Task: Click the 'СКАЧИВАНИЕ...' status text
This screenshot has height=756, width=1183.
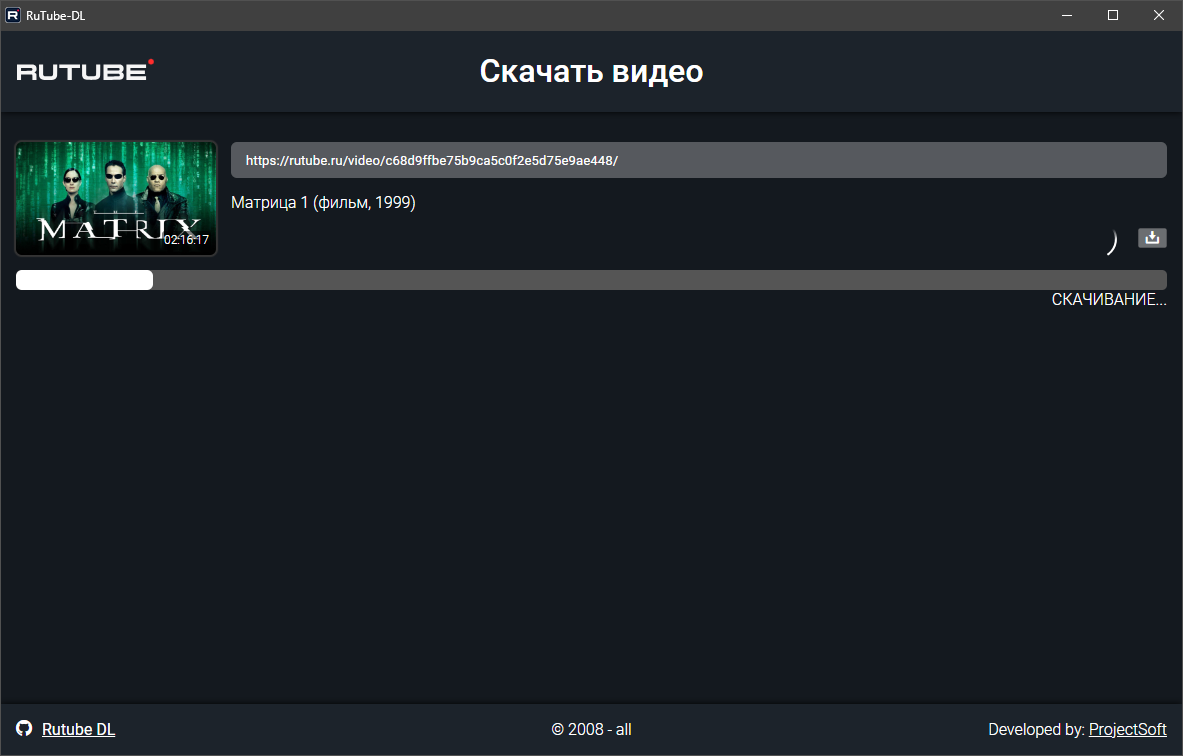Action: [x=1108, y=300]
